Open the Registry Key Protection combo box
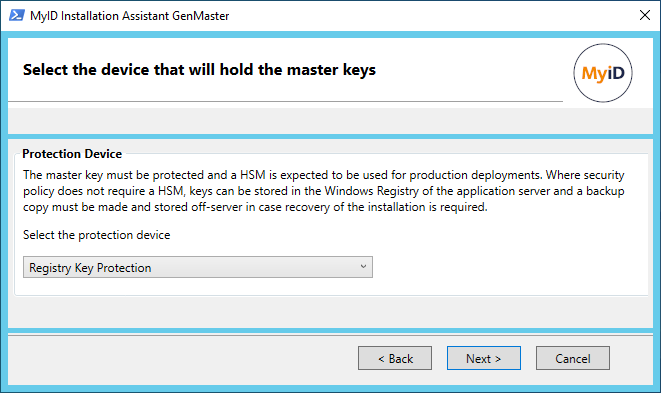661x393 pixels. pos(198,267)
